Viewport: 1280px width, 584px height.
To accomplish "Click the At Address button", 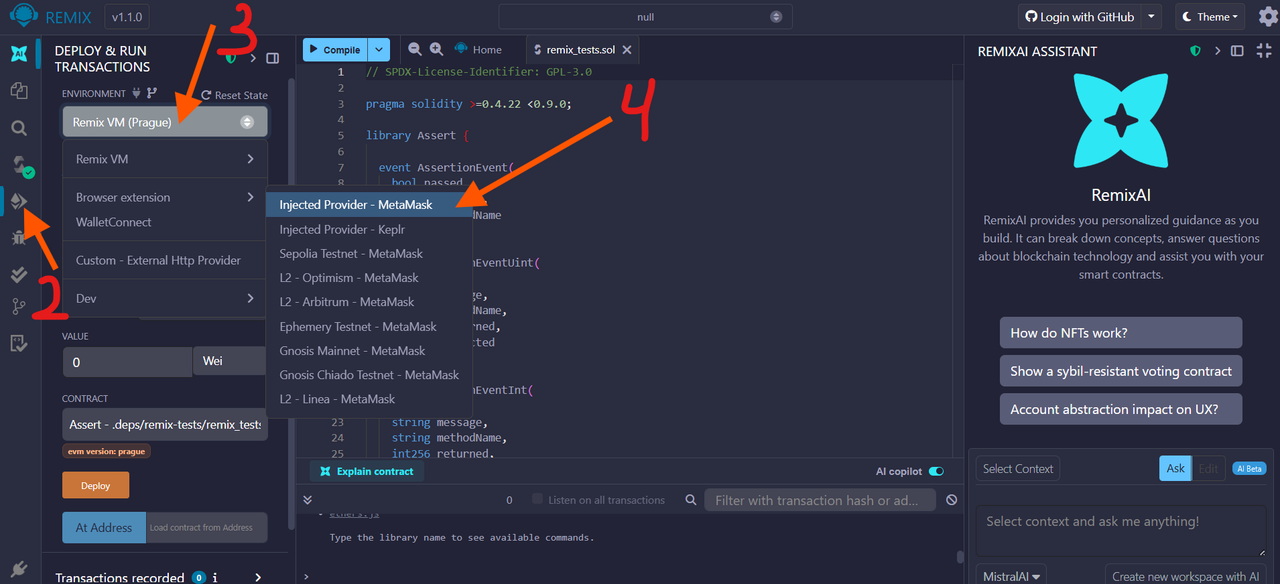I will tap(104, 527).
